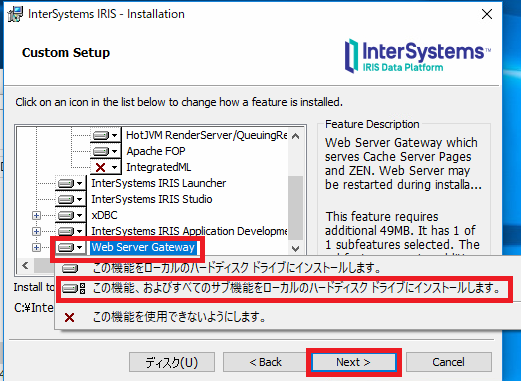
Task: Go back with the < Back button
Action: (265, 362)
